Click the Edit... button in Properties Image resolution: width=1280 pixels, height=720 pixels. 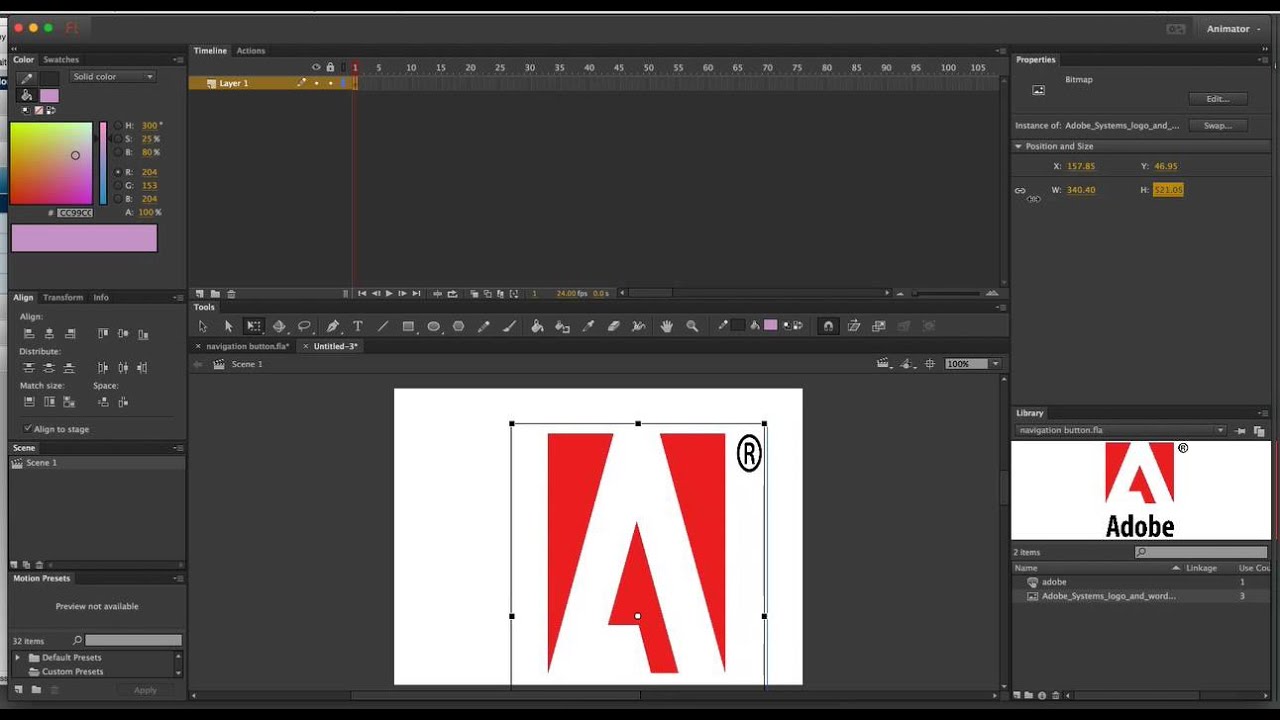[1217, 99]
